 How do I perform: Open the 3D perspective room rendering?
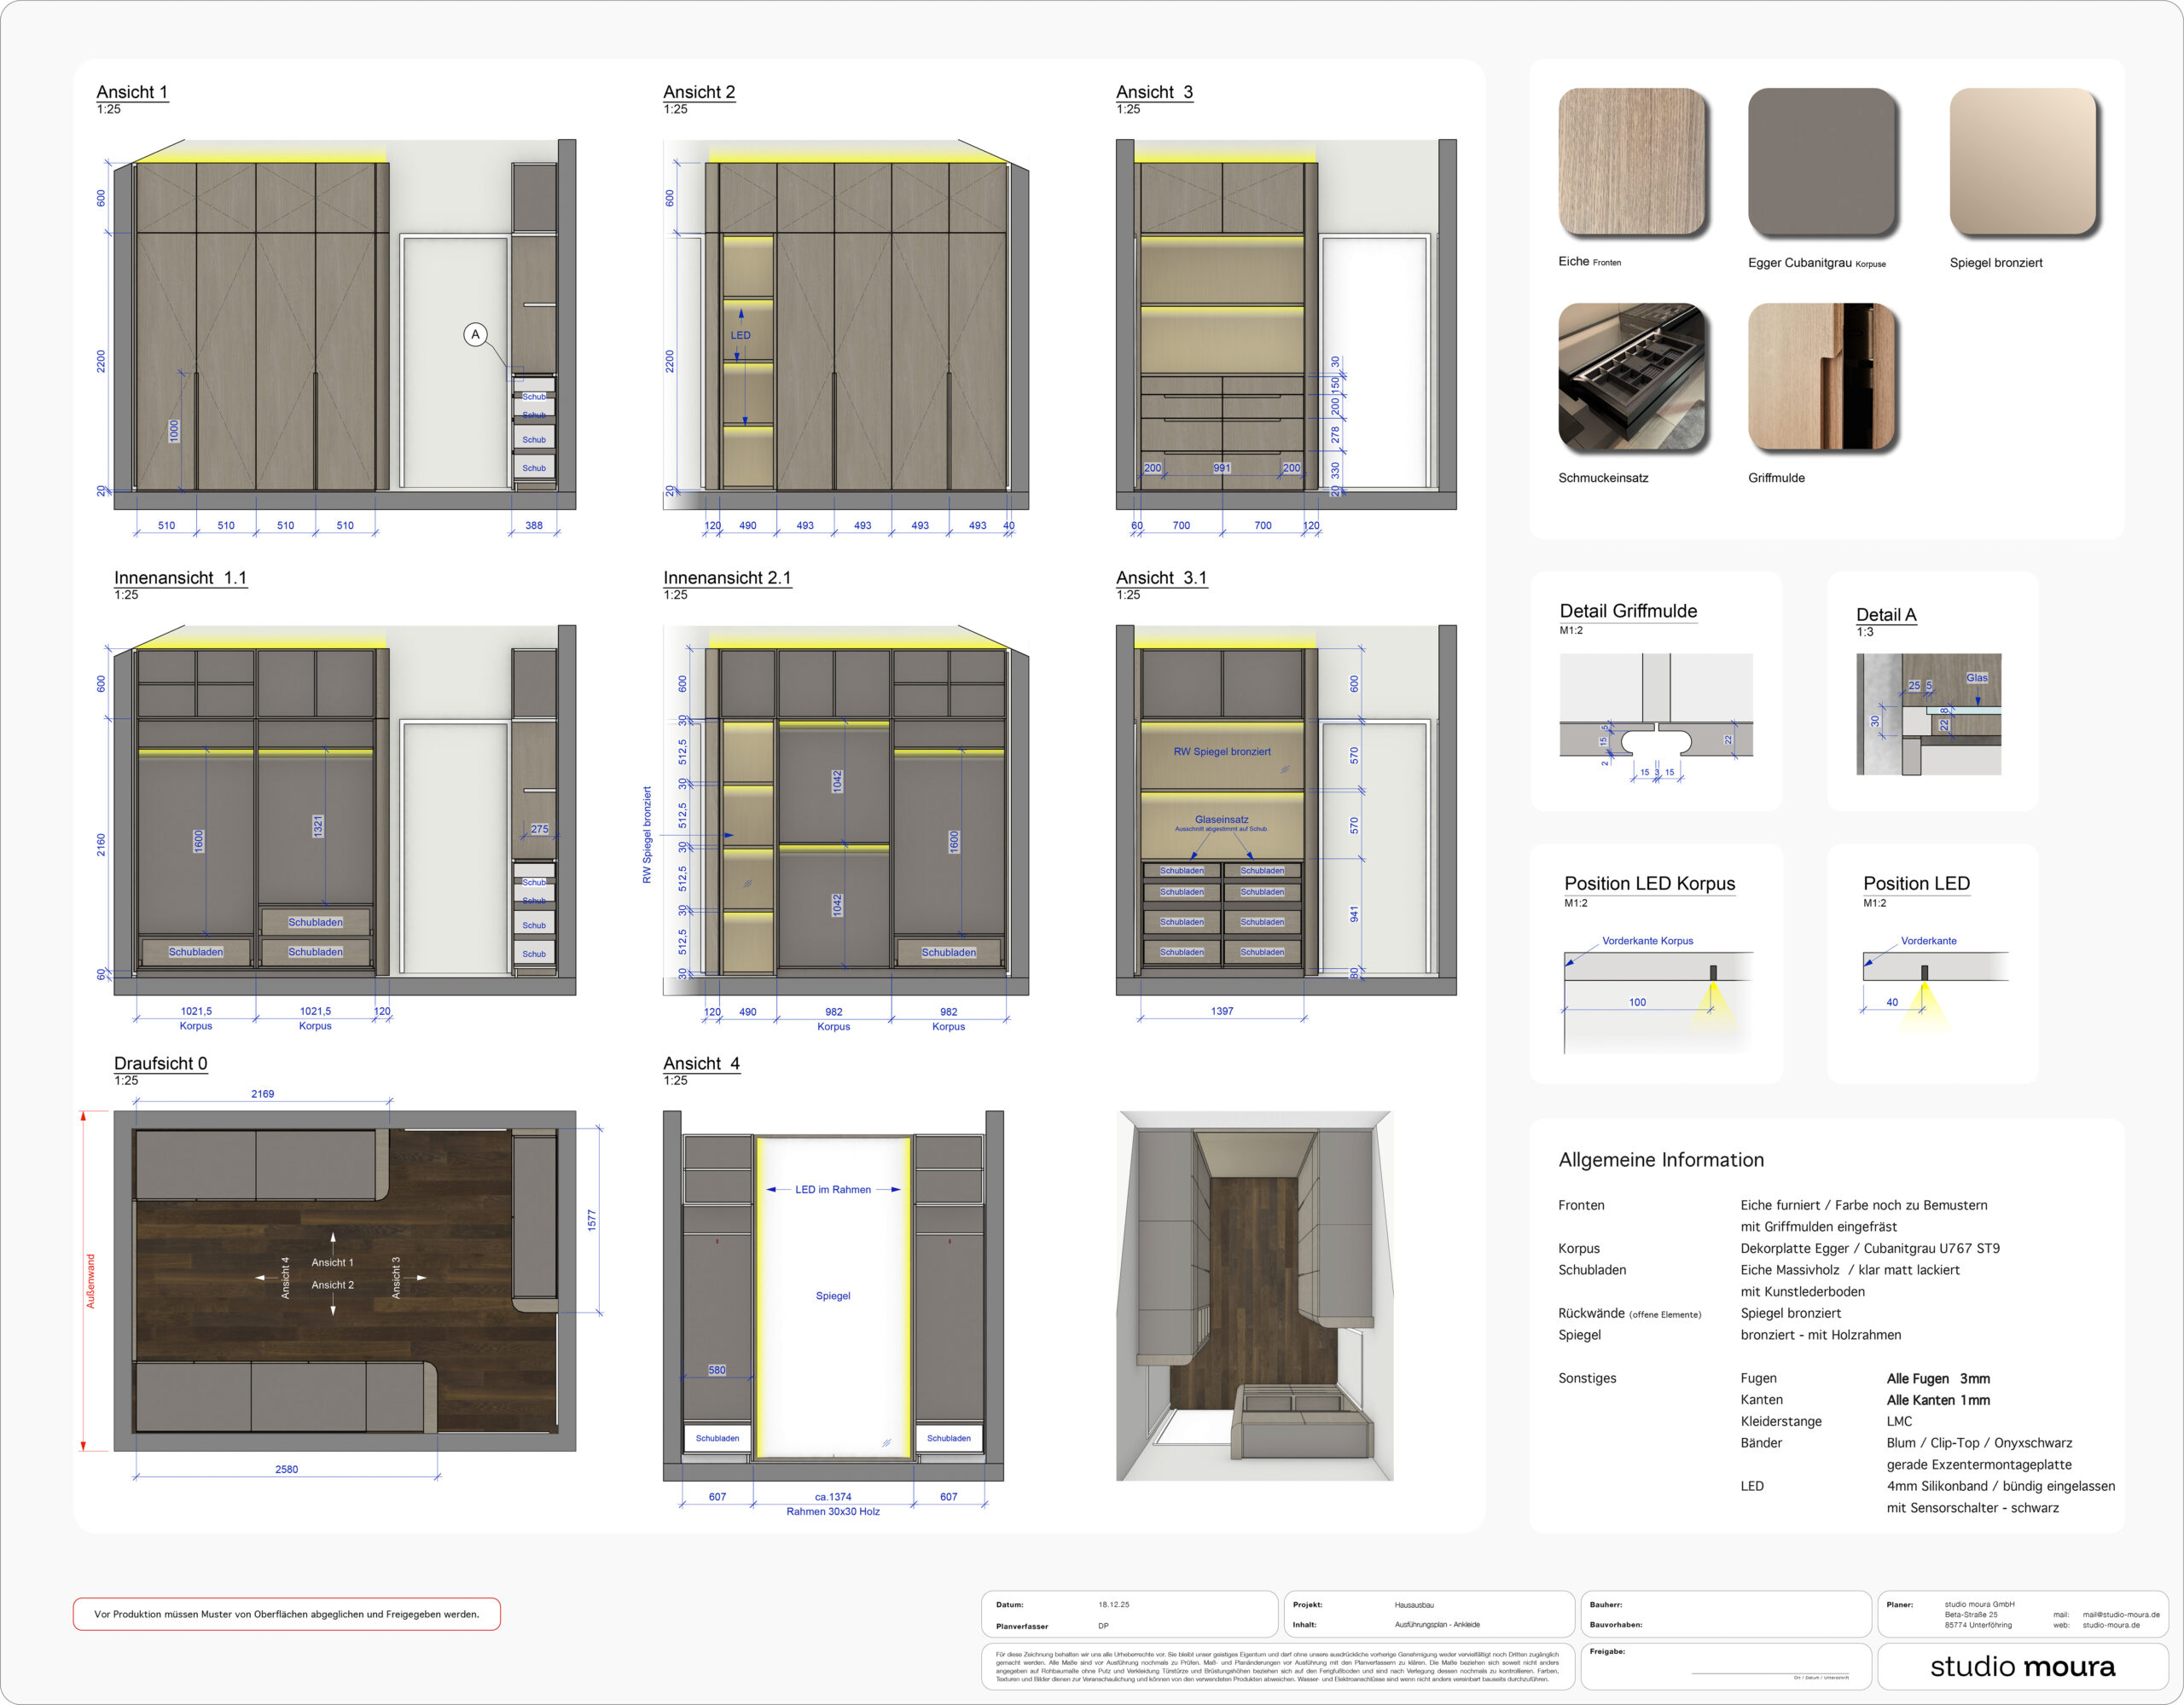click(x=1254, y=1295)
